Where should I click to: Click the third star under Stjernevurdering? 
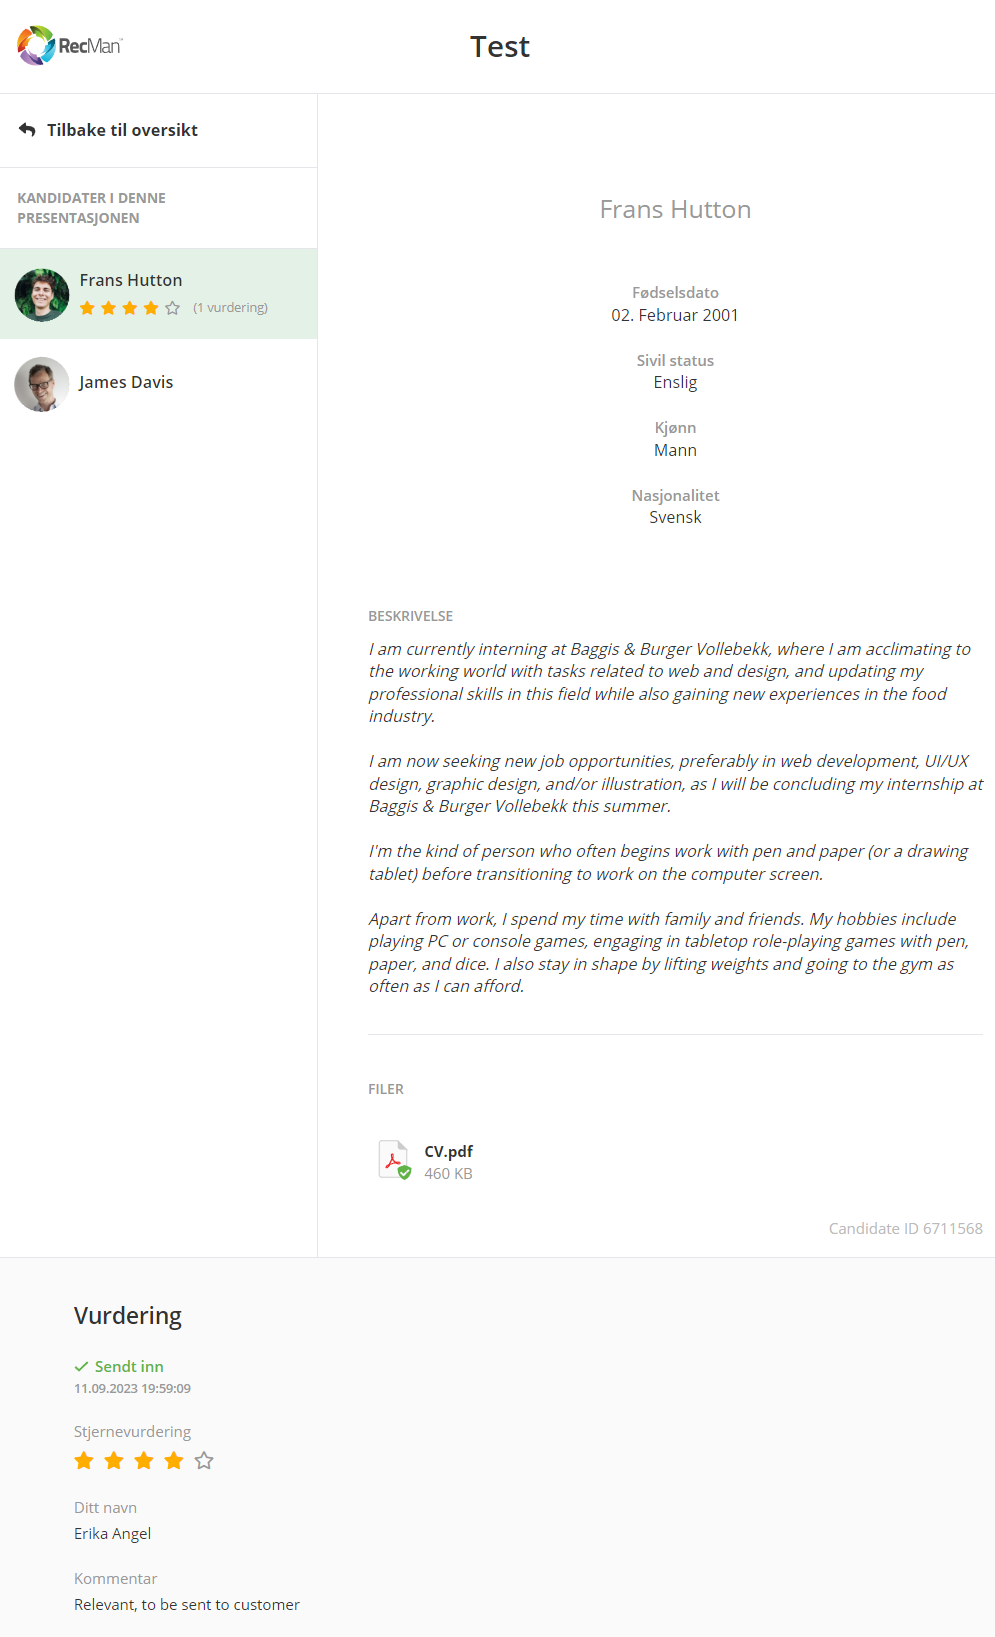144,1461
